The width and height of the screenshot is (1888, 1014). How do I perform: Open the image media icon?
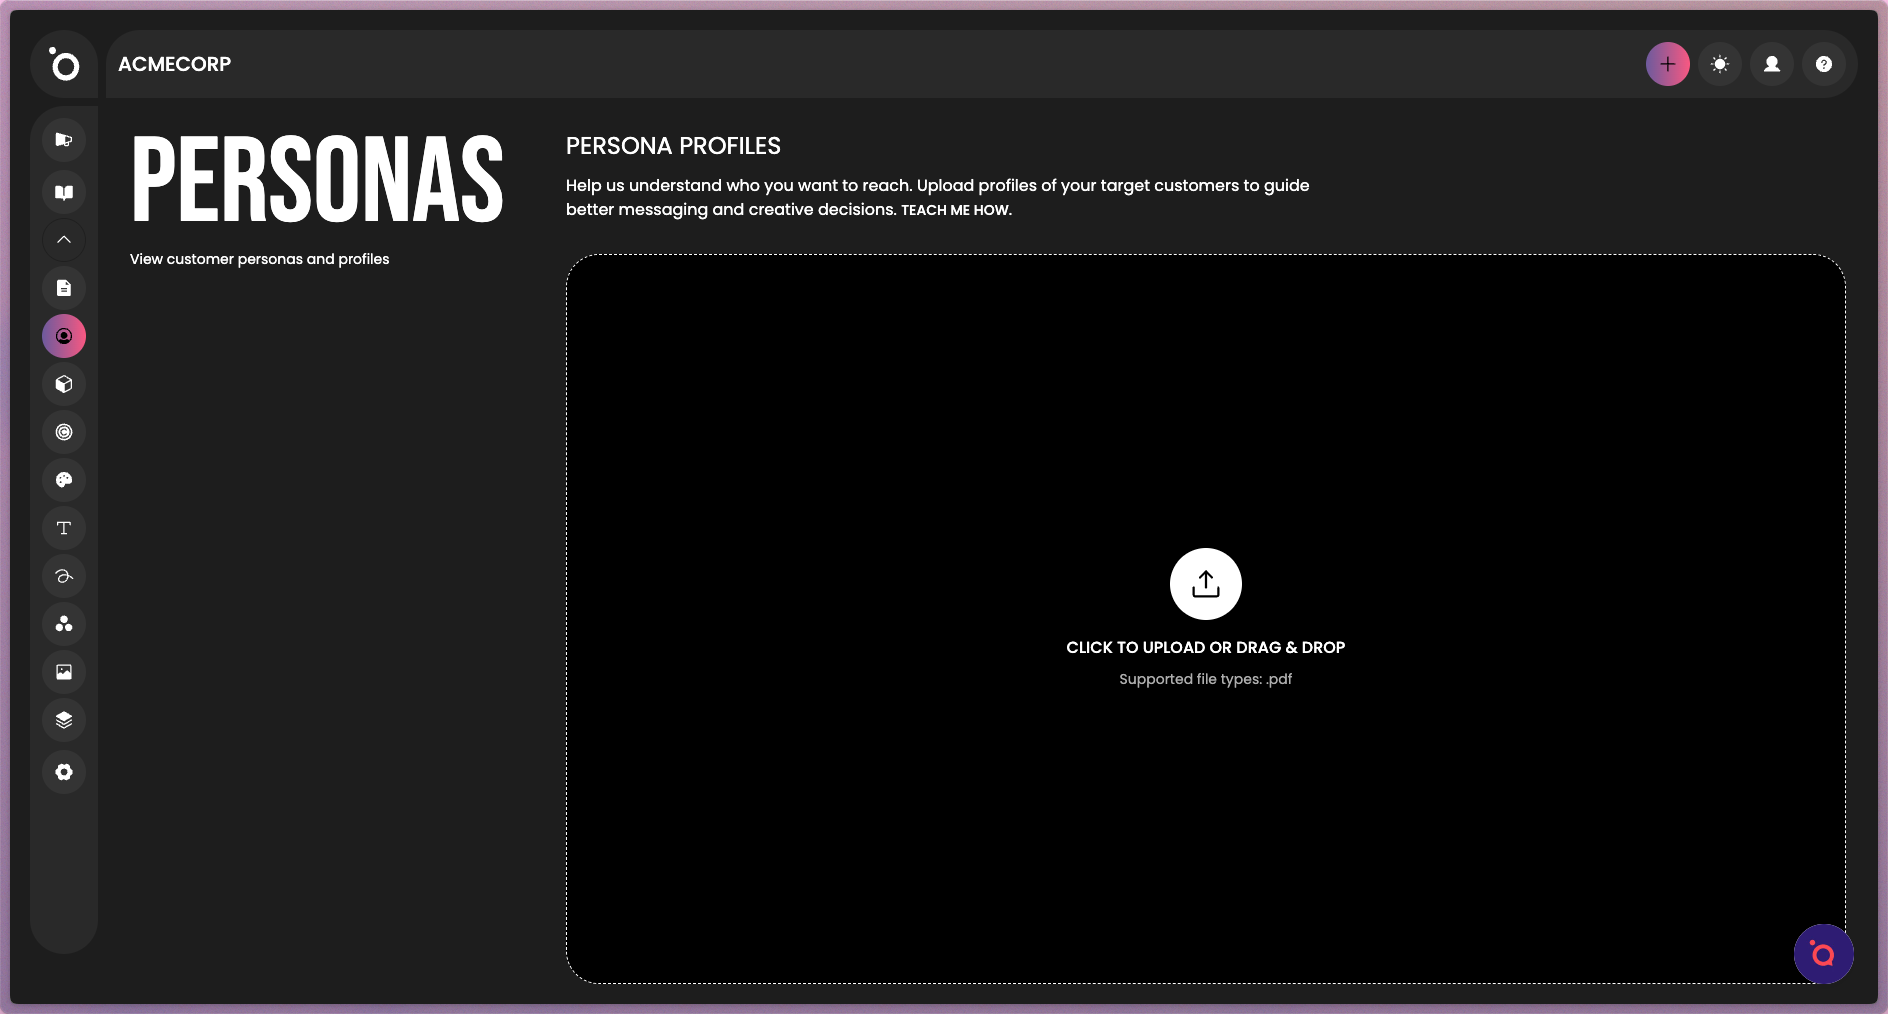pos(63,672)
